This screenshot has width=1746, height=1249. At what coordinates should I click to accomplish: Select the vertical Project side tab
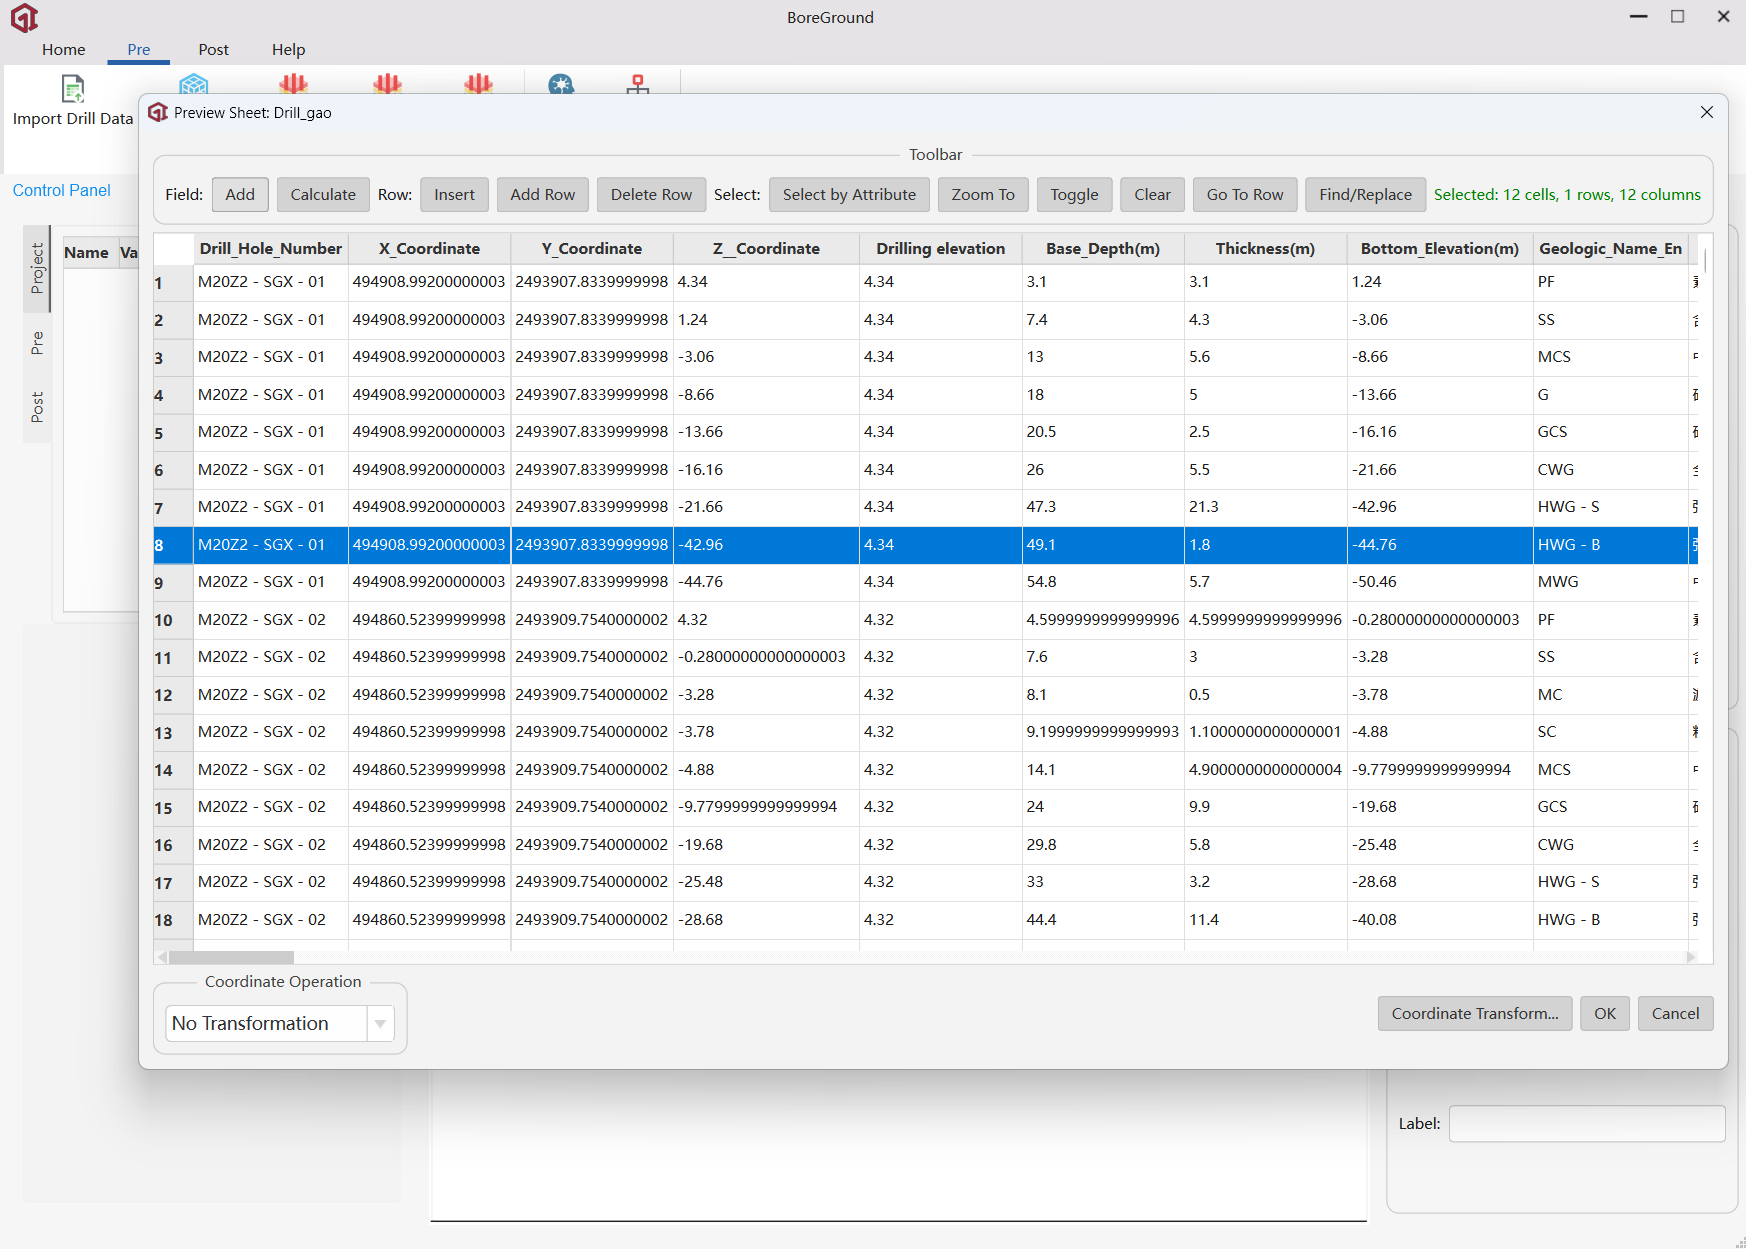[37, 268]
